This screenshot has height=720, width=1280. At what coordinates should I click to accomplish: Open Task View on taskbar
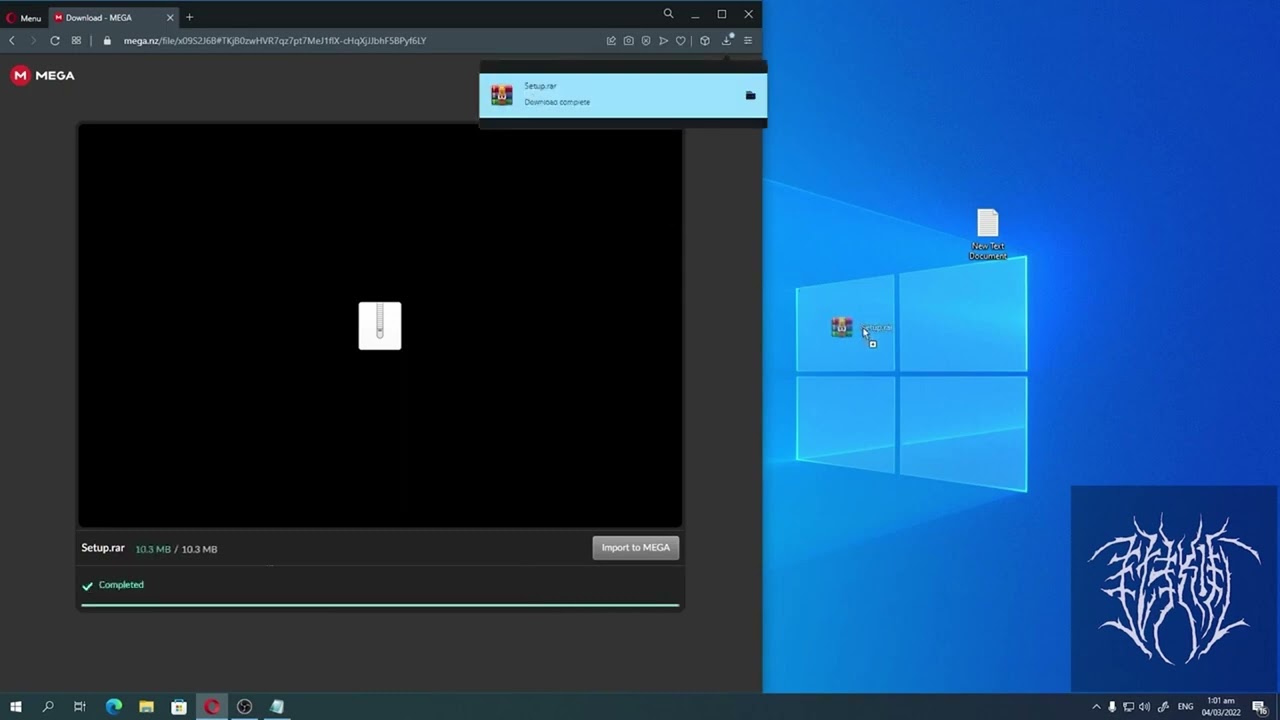coord(80,707)
